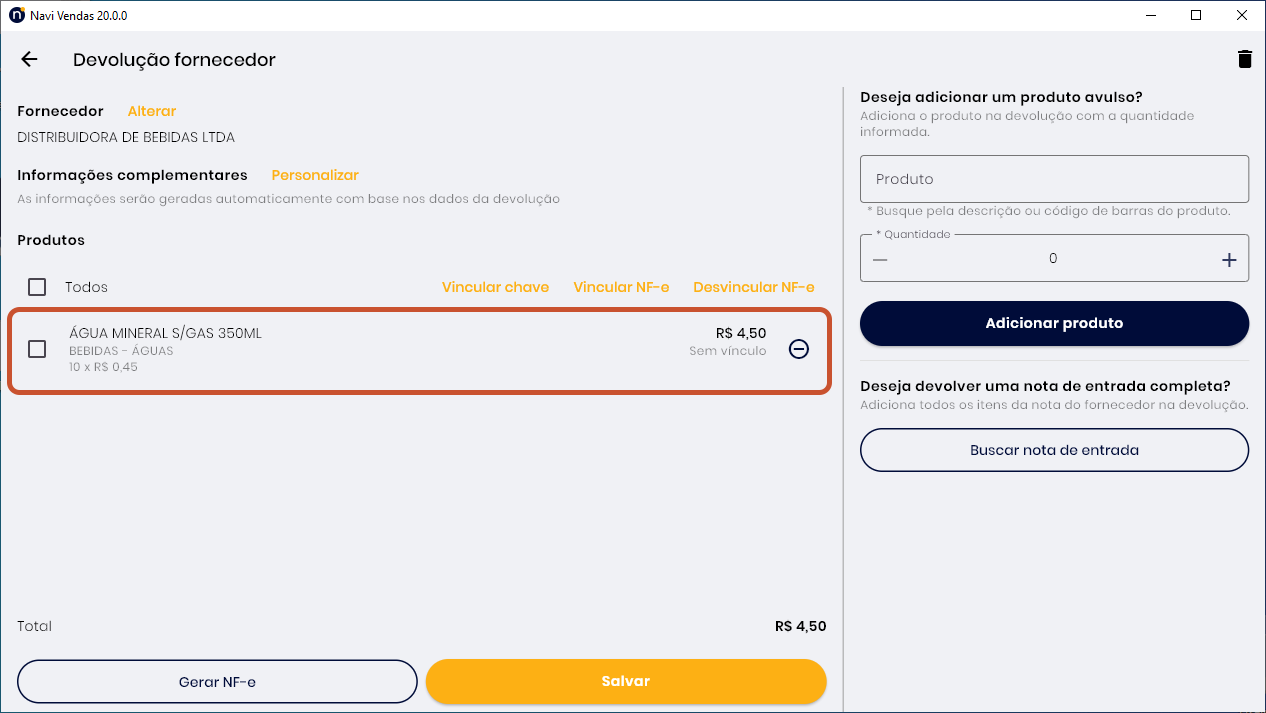Open the Personalizar complementary information link
The height and width of the screenshot is (713, 1266).
click(x=315, y=175)
